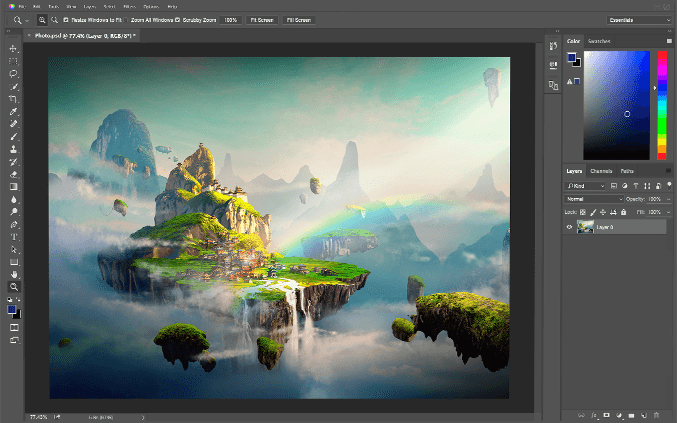Click the delete layer trash icon

point(656,414)
